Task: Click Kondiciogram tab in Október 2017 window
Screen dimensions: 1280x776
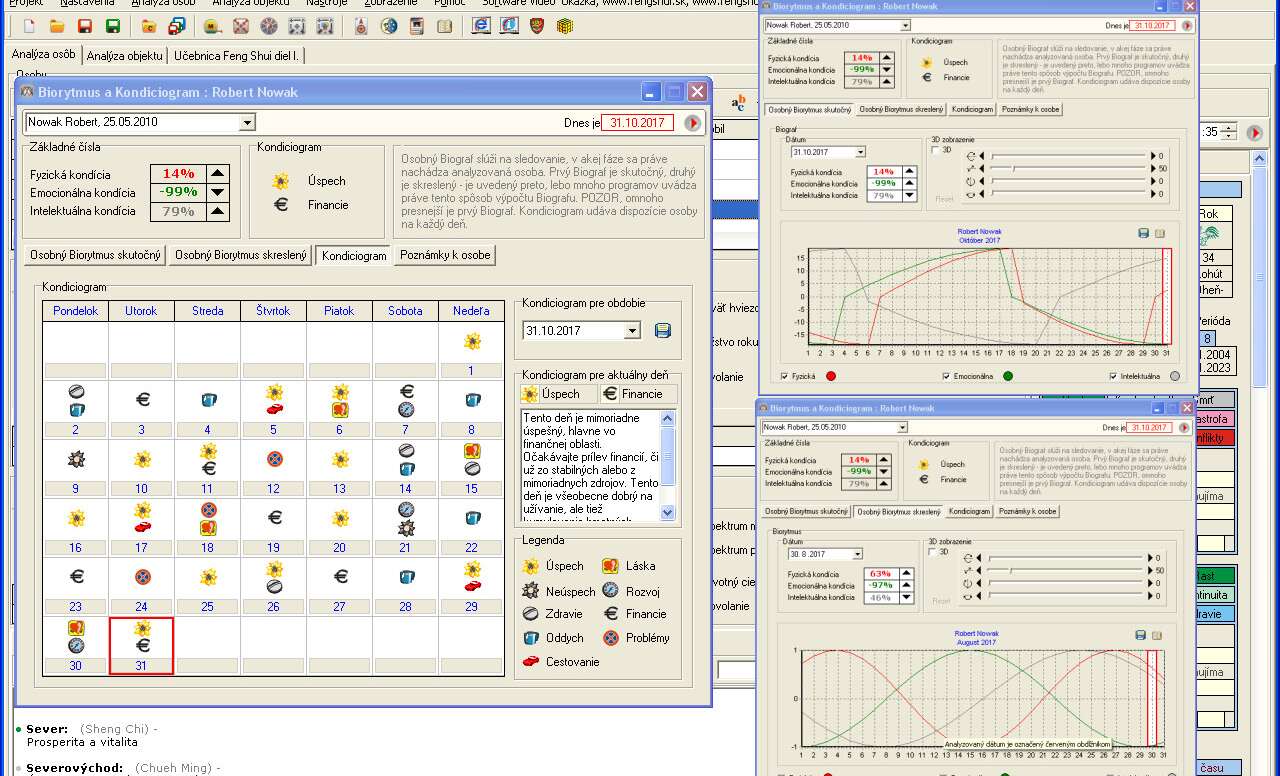Action: click(972, 109)
